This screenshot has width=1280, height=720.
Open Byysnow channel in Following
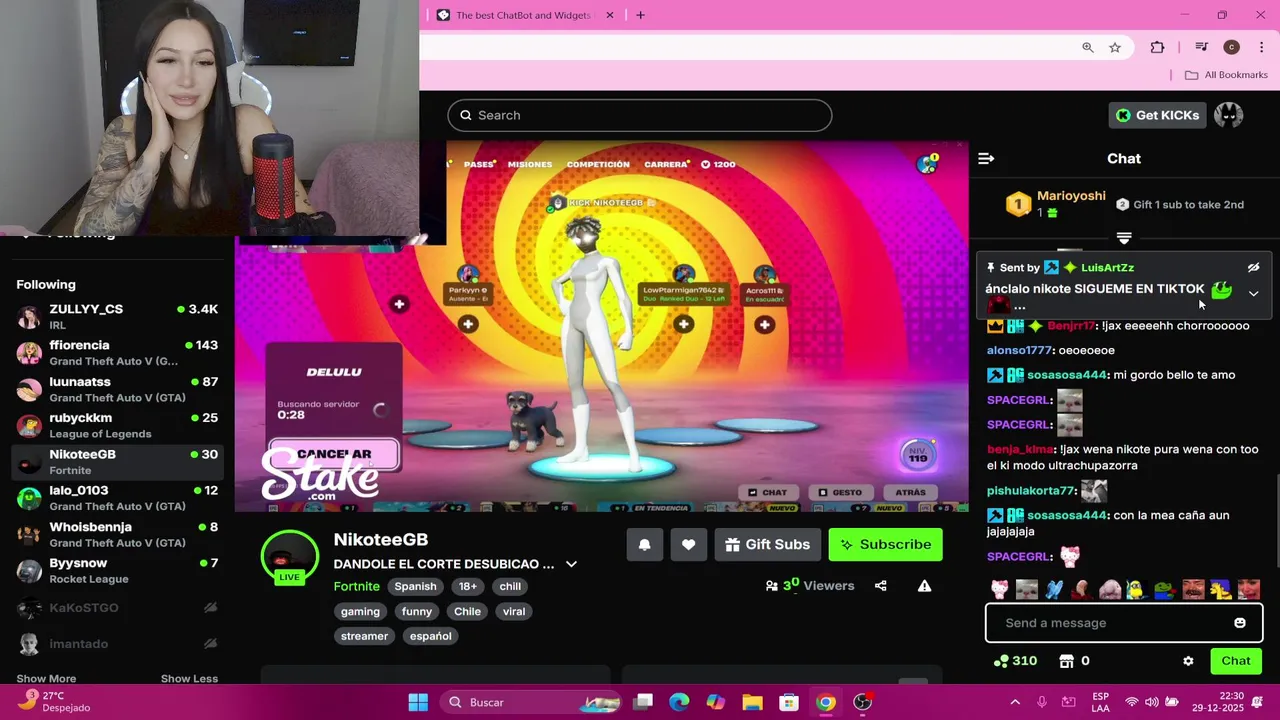point(117,570)
